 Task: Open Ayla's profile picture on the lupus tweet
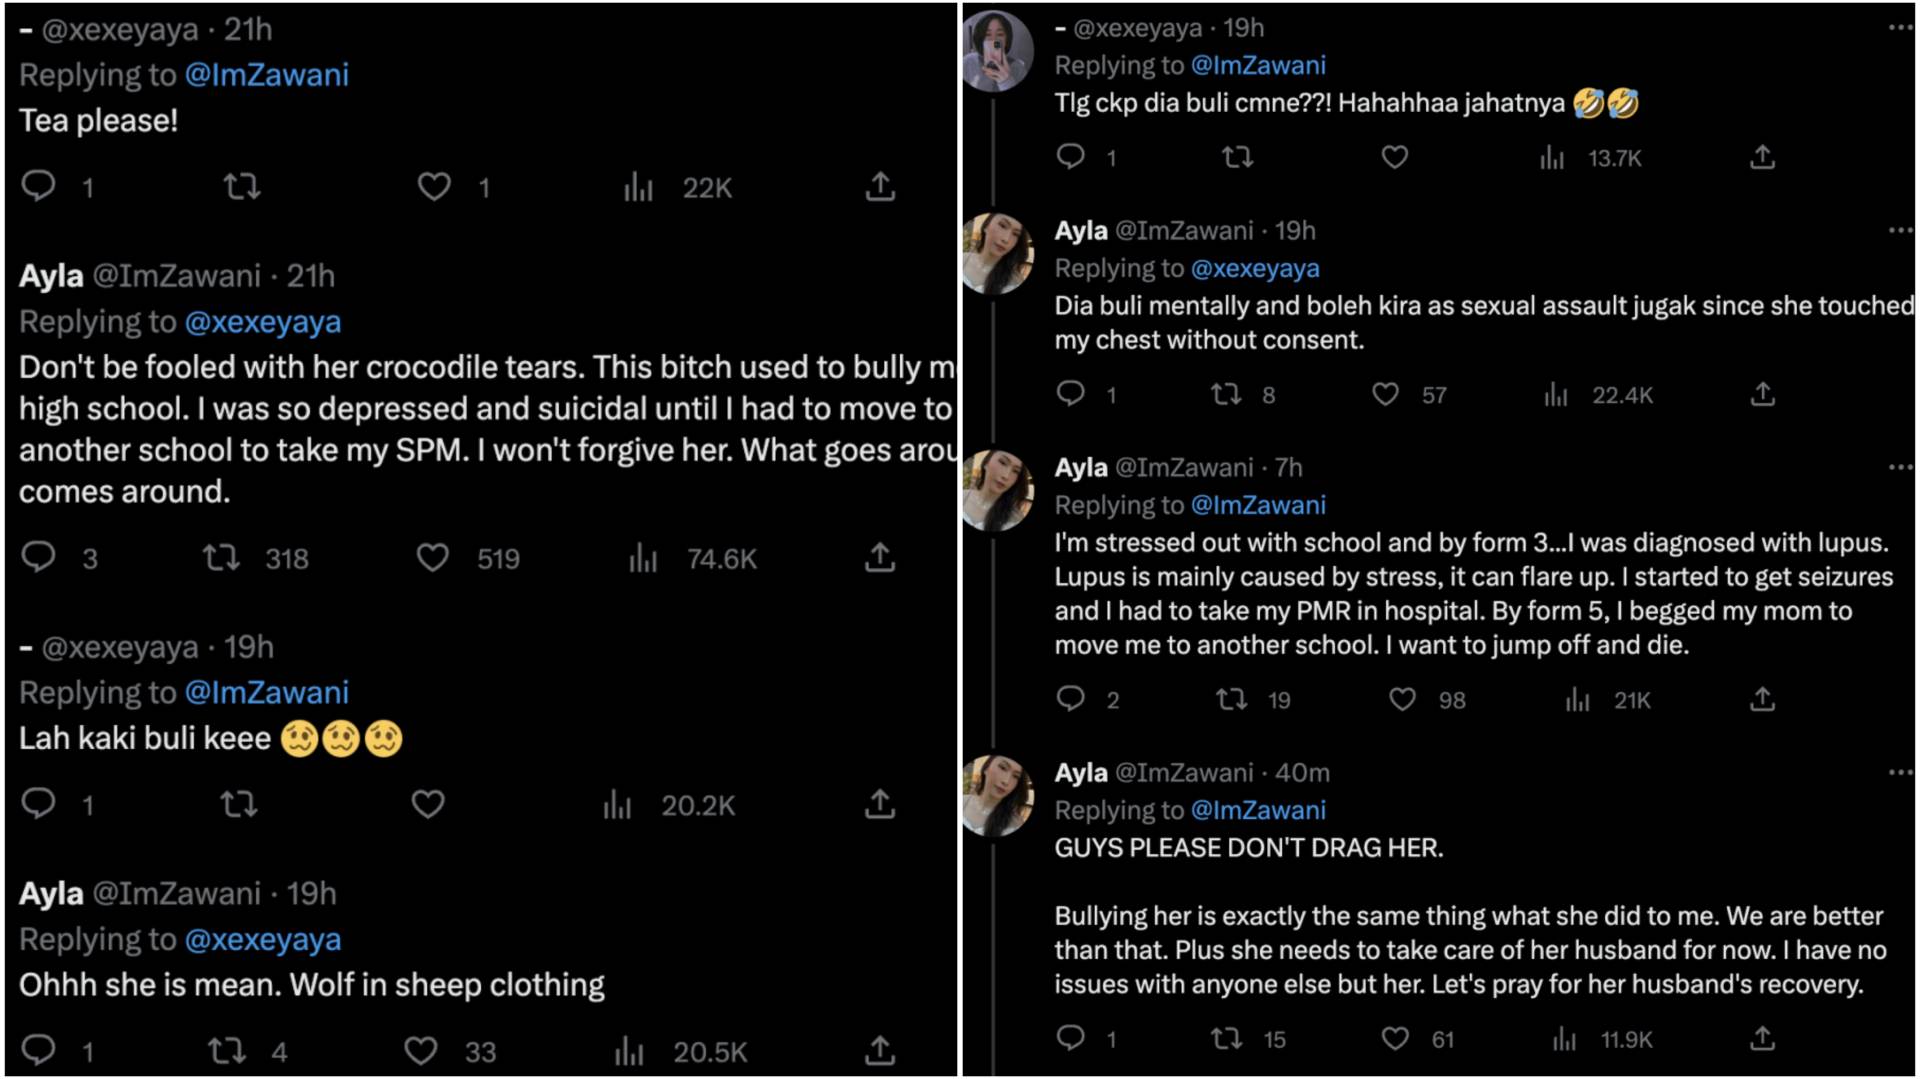997,490
